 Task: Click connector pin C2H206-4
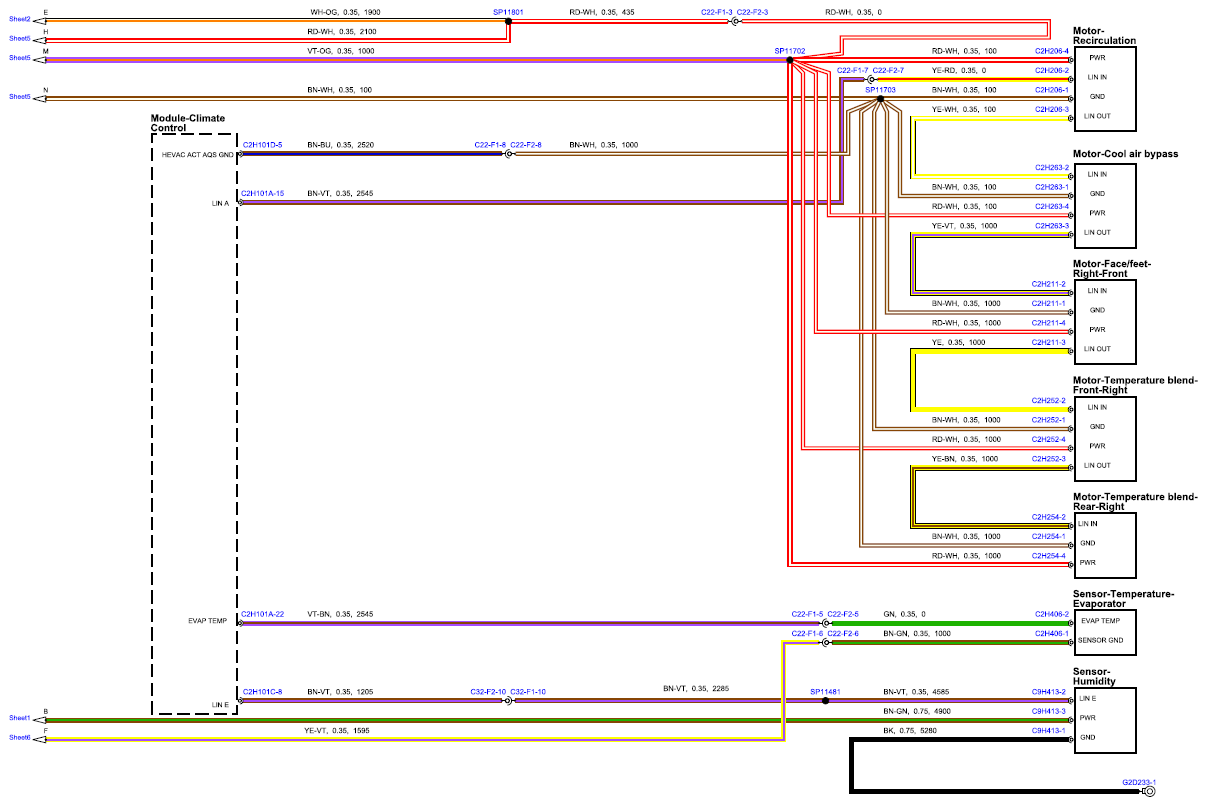point(1052,51)
